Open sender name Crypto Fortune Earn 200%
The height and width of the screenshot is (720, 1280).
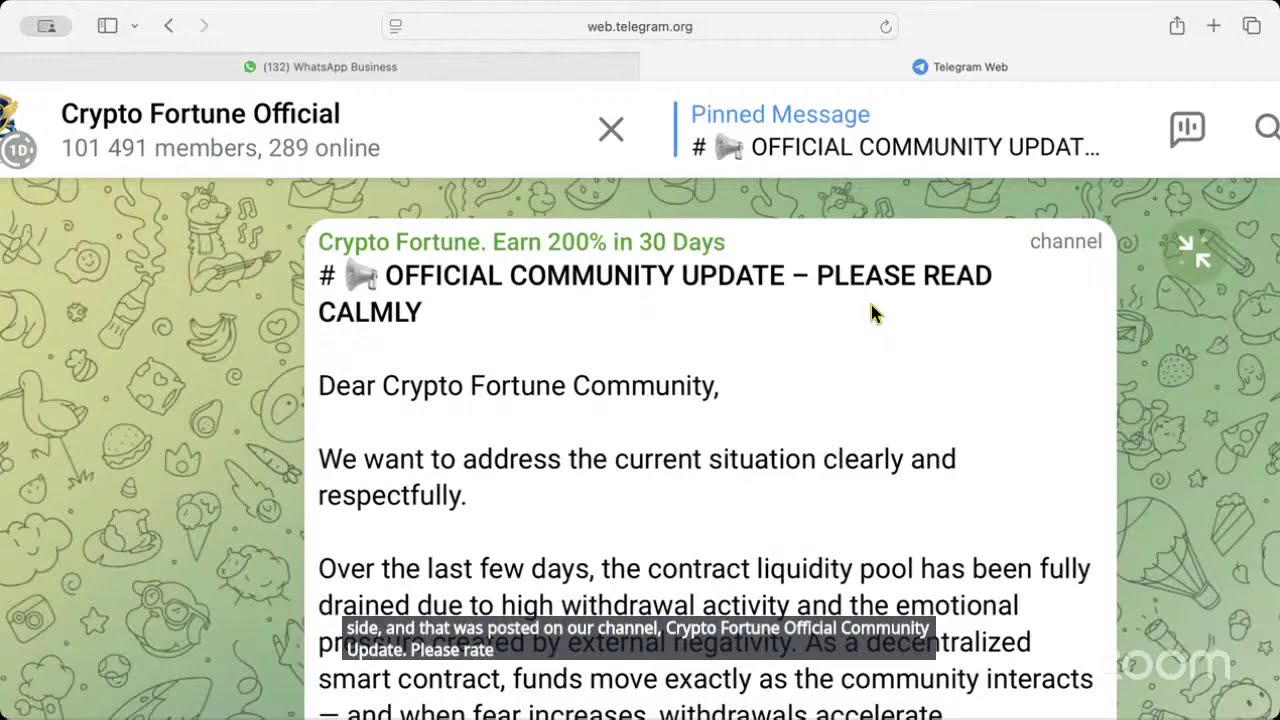(x=521, y=242)
